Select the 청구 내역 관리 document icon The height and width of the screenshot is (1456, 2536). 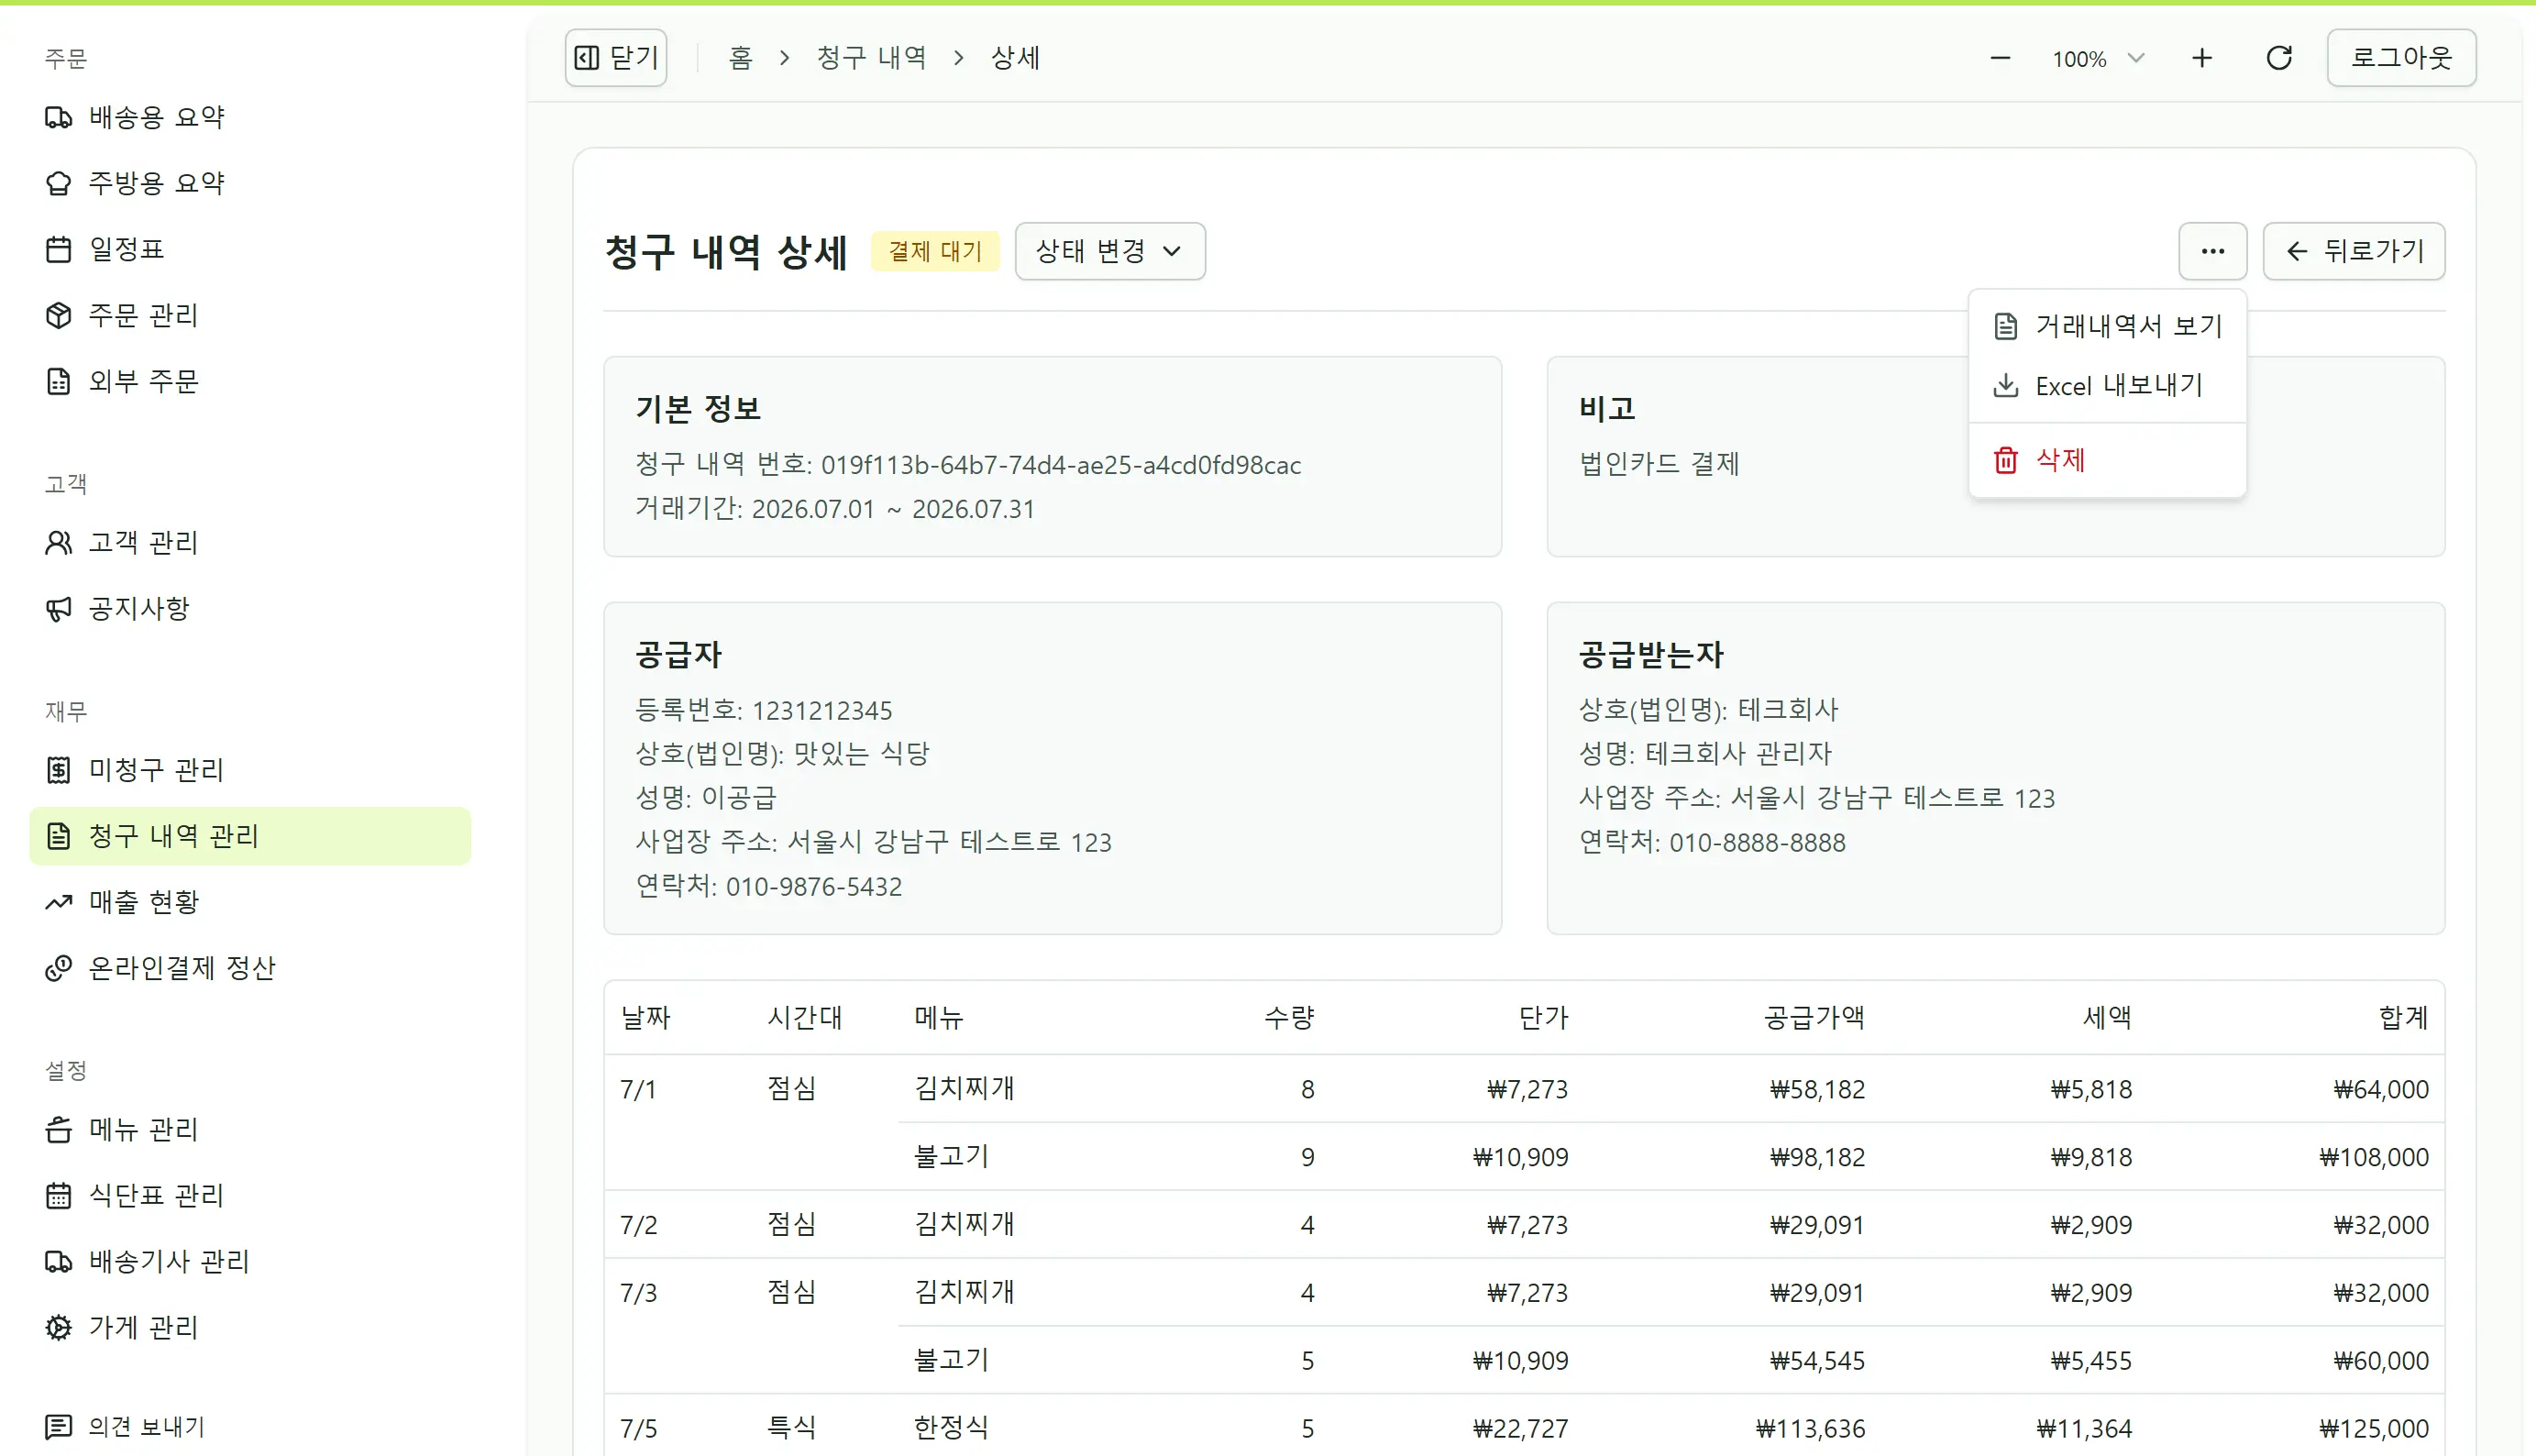[x=58, y=836]
